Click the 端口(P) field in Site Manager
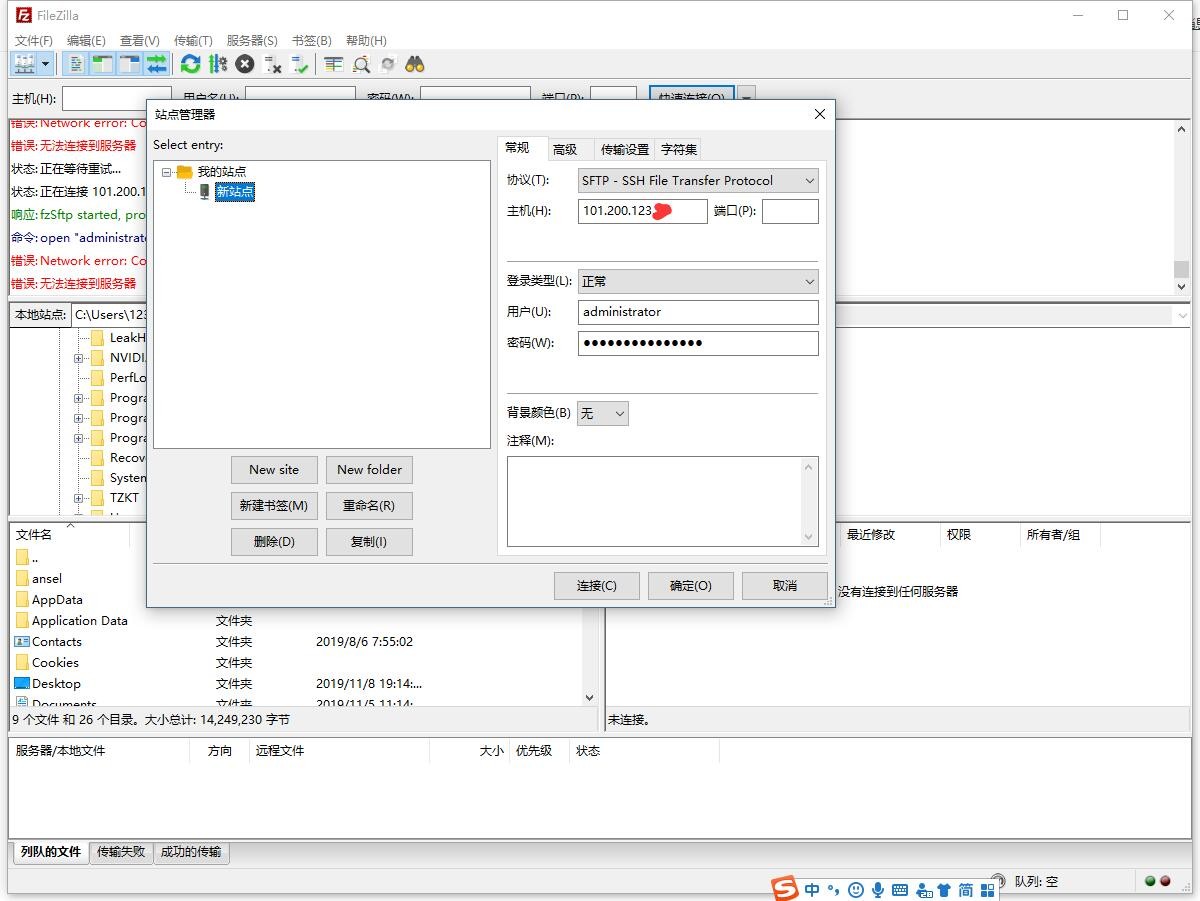Image resolution: width=1200 pixels, height=901 pixels. (790, 211)
